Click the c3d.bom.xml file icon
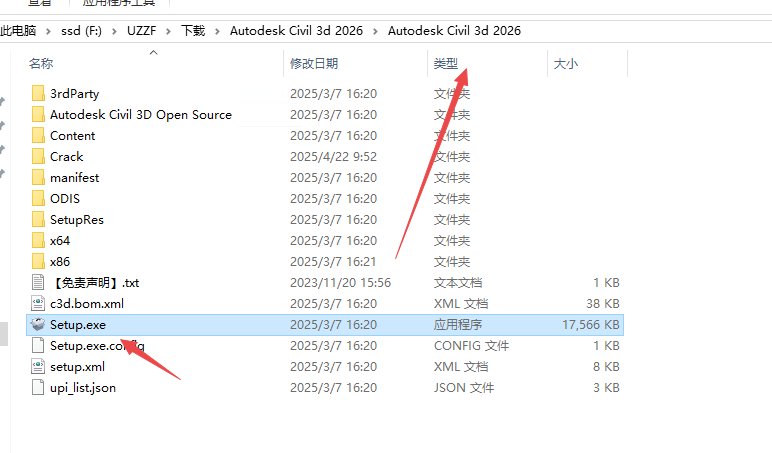The height and width of the screenshot is (453, 772). pos(38,304)
